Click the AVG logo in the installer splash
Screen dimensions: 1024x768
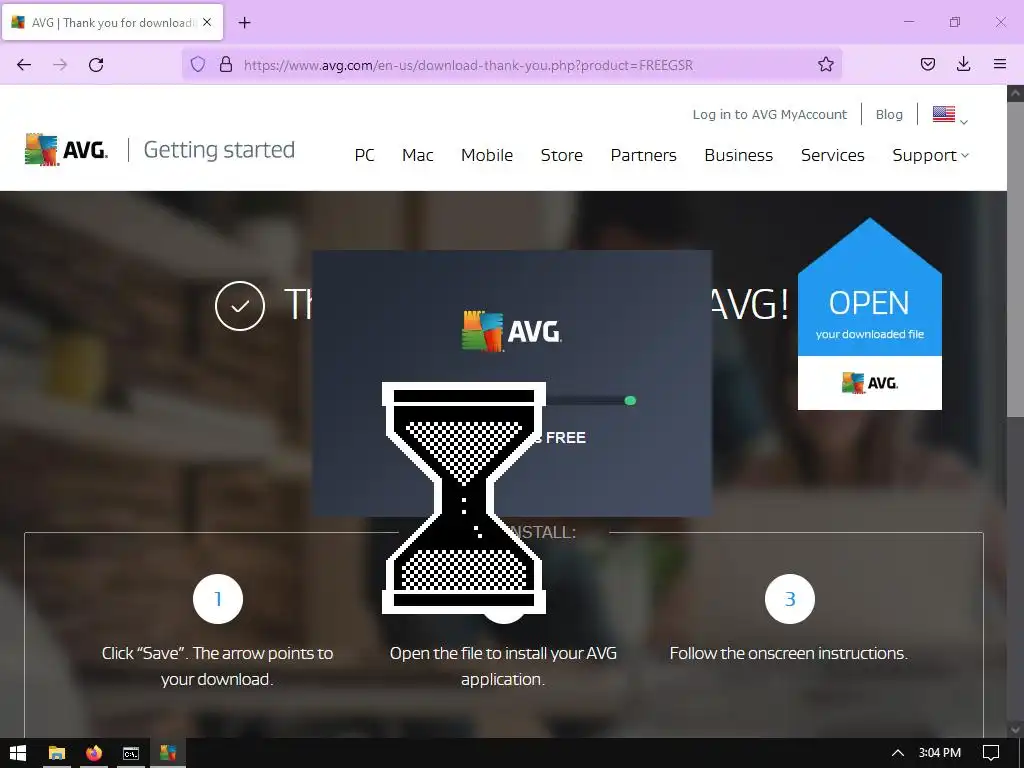point(511,331)
